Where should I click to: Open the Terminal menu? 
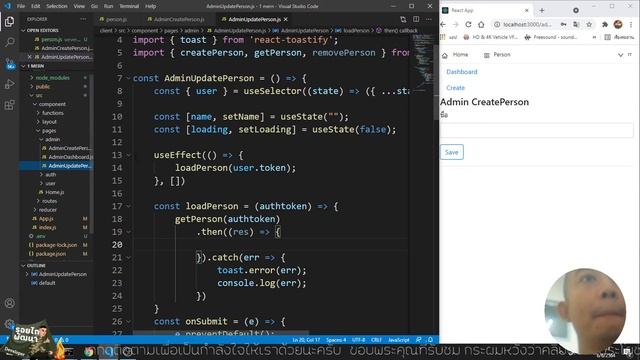129,6
